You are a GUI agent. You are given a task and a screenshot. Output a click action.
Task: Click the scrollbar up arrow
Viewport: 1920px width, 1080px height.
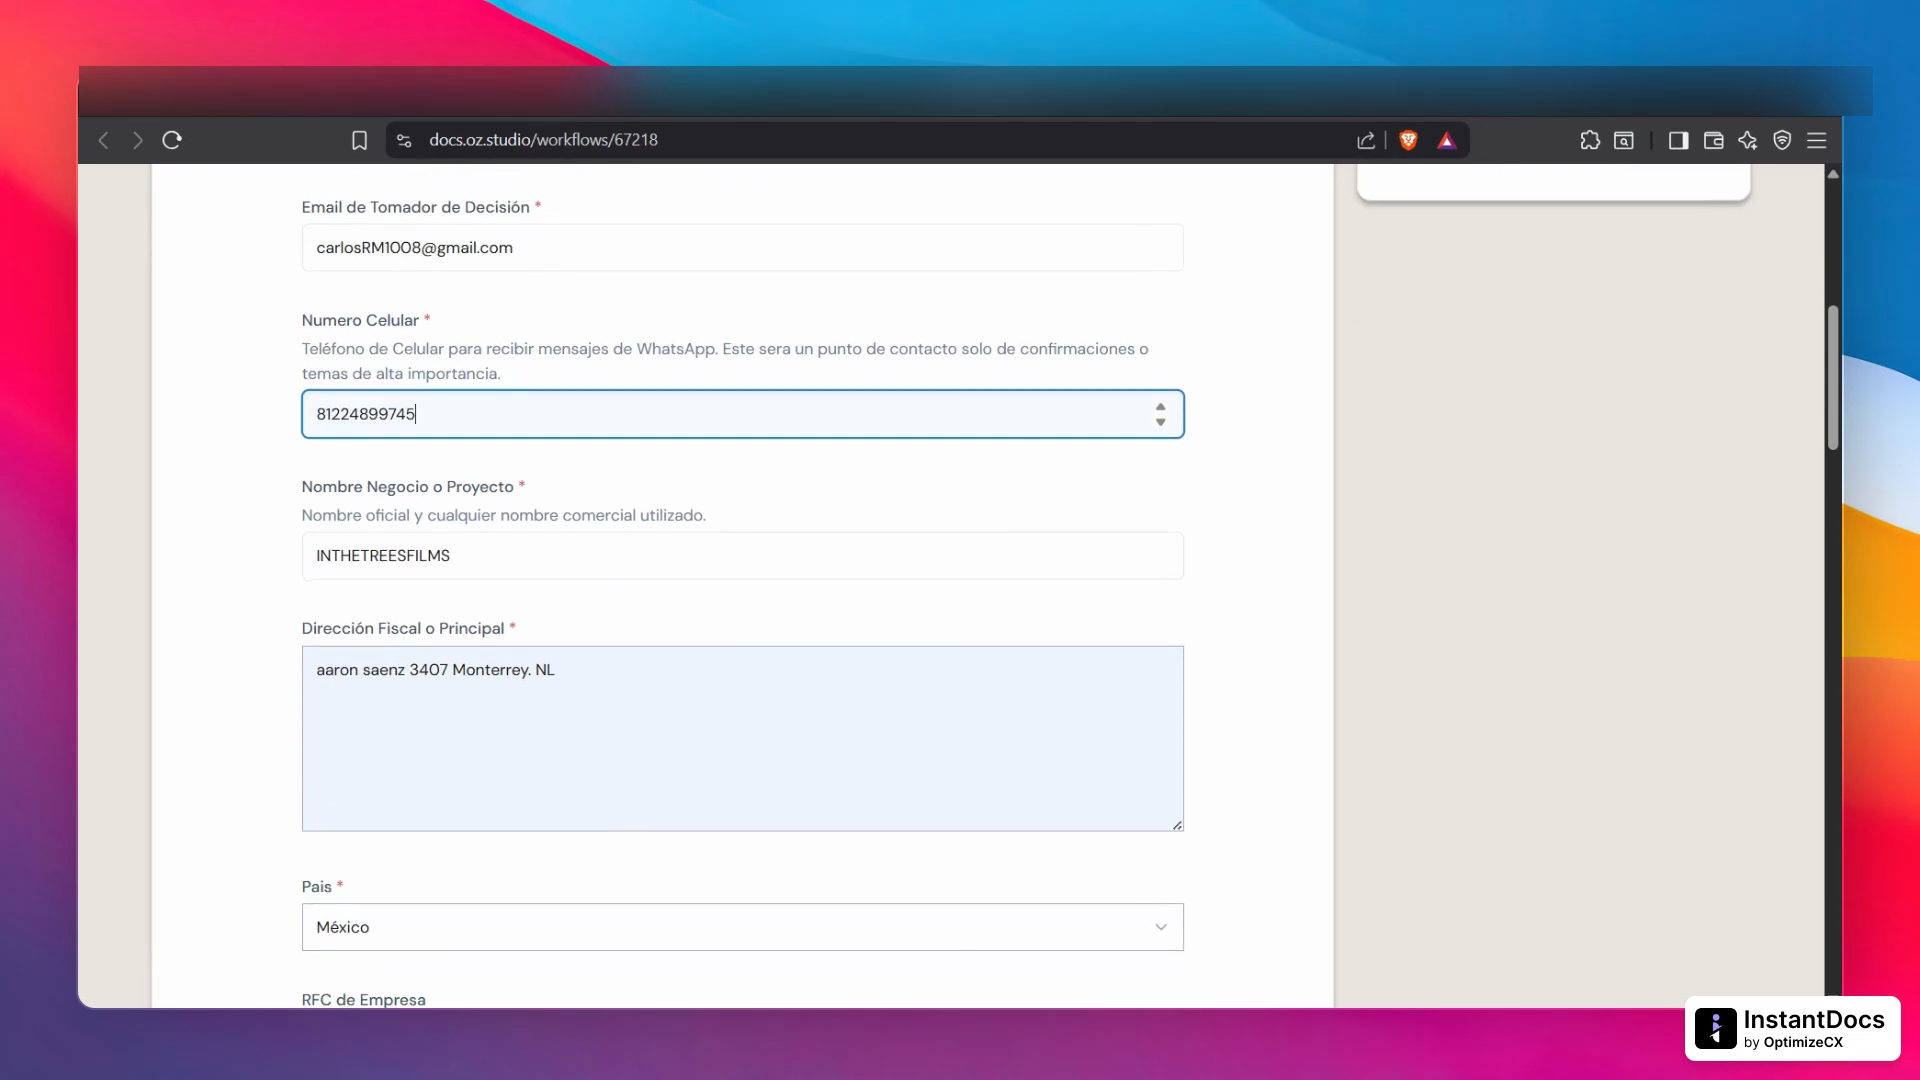1833,174
